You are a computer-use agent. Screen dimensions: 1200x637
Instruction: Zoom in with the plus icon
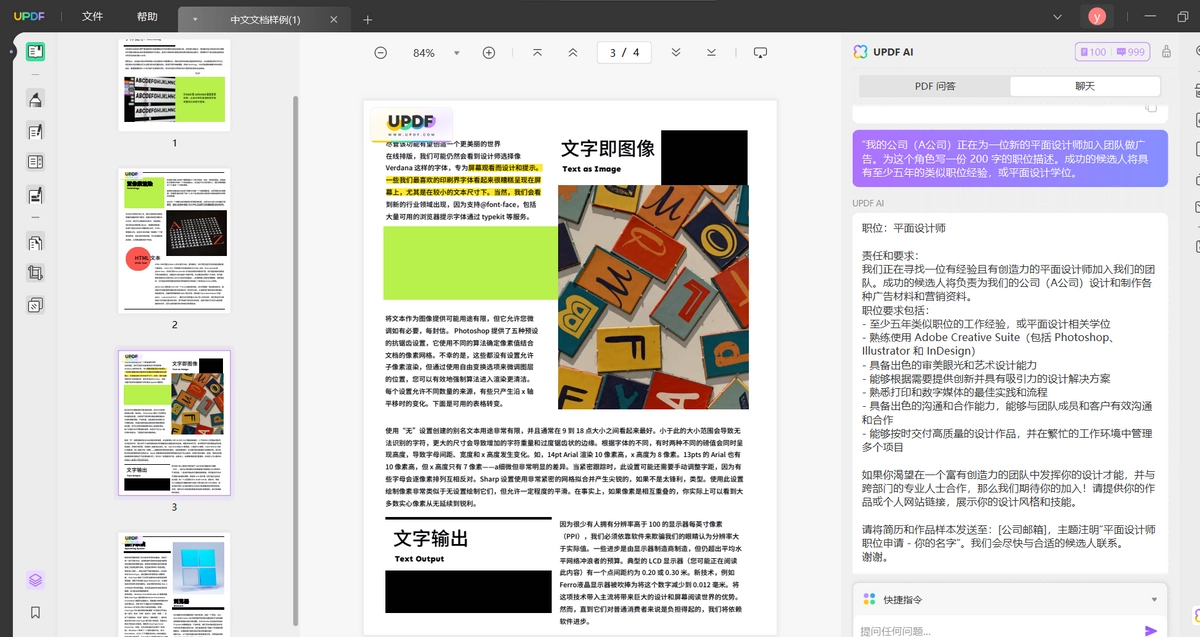[x=489, y=53]
